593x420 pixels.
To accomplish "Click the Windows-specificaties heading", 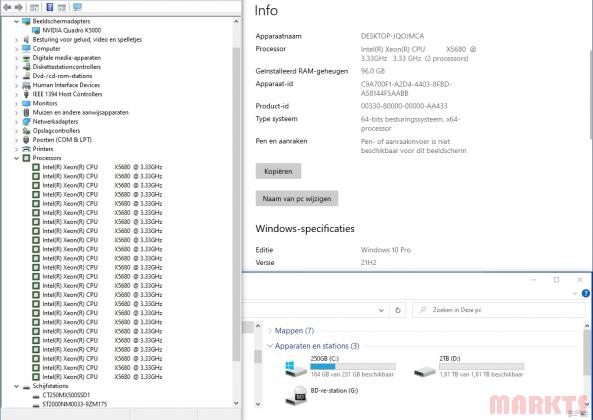I will pos(305,229).
